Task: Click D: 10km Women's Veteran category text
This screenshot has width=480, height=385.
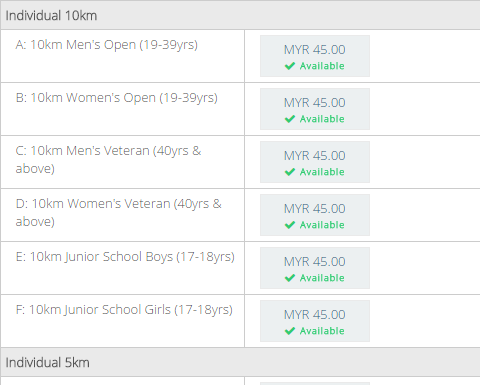Action: point(118,213)
